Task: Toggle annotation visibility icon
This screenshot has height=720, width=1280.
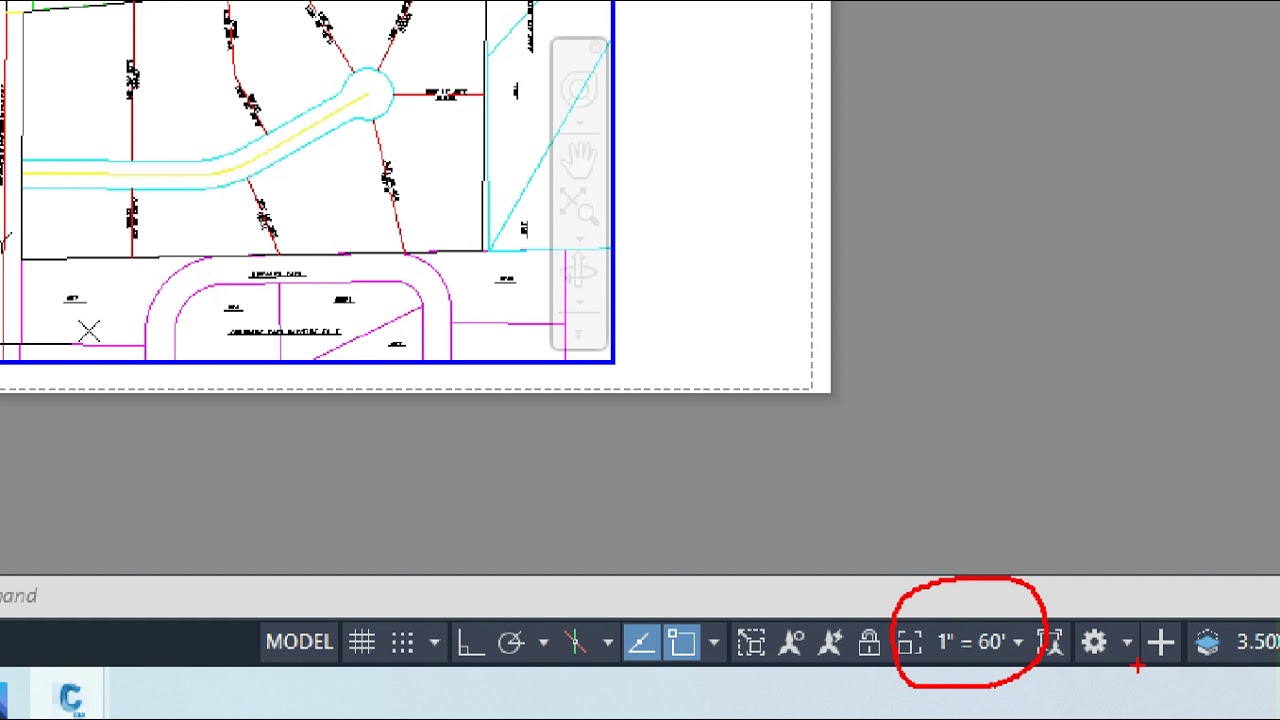Action: pyautogui.click(x=791, y=642)
